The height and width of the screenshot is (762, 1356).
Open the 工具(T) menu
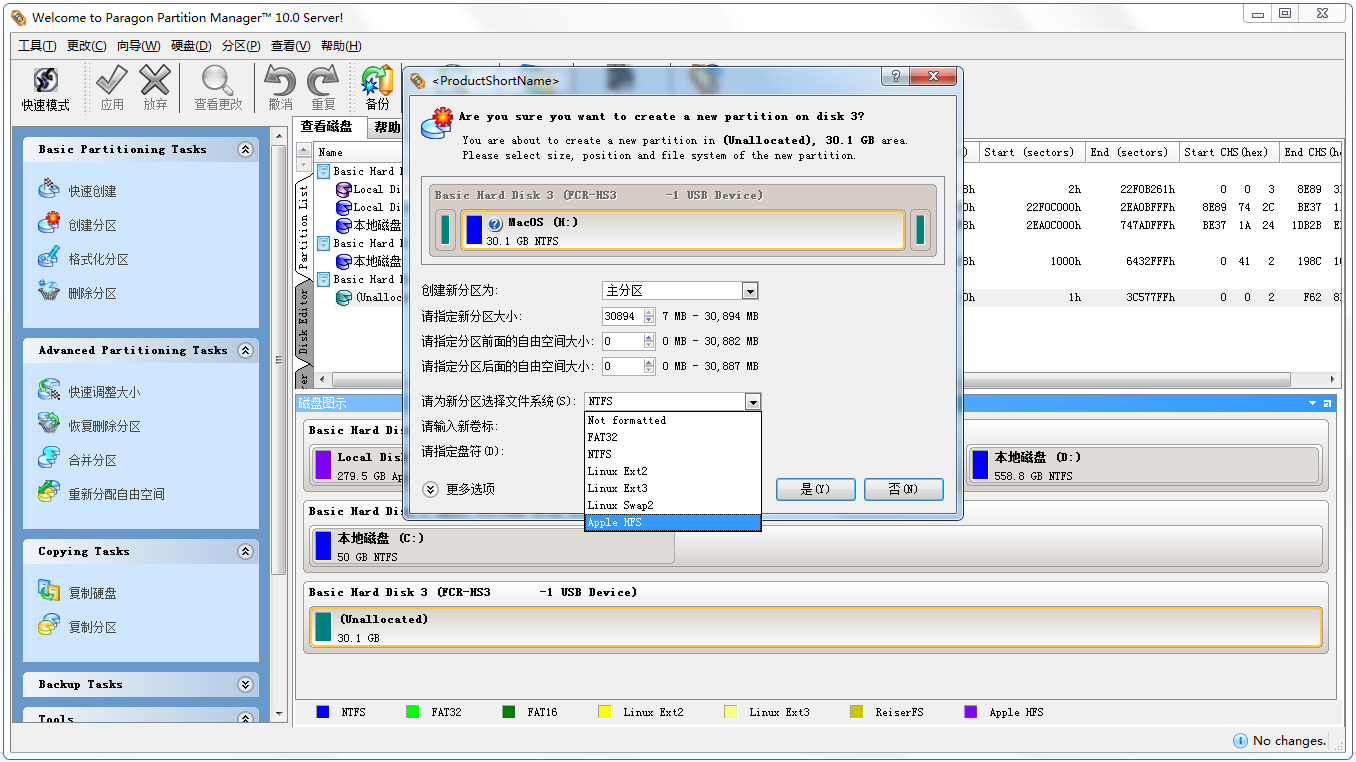pos(37,46)
